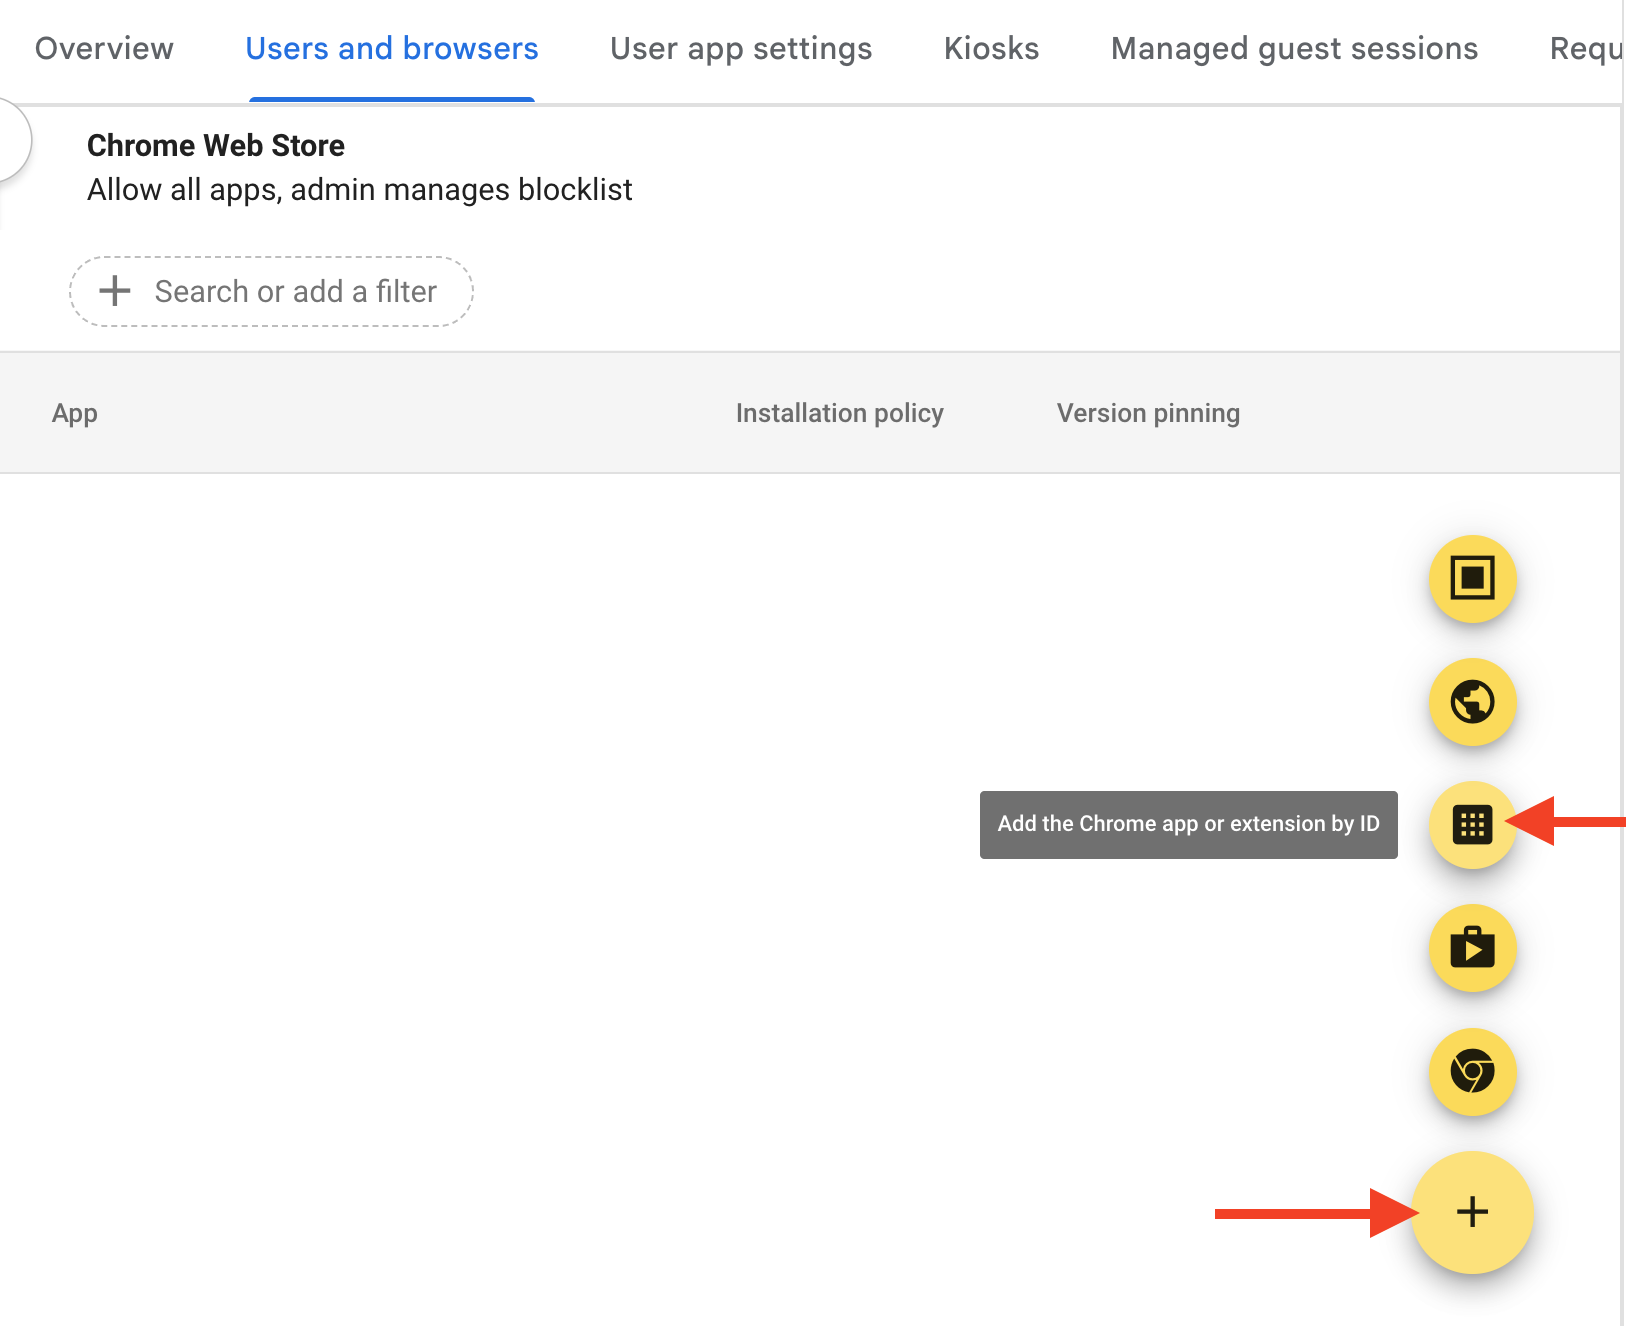Switch to User app settings tab
Viewport: 1626px width, 1326px height.
click(740, 49)
